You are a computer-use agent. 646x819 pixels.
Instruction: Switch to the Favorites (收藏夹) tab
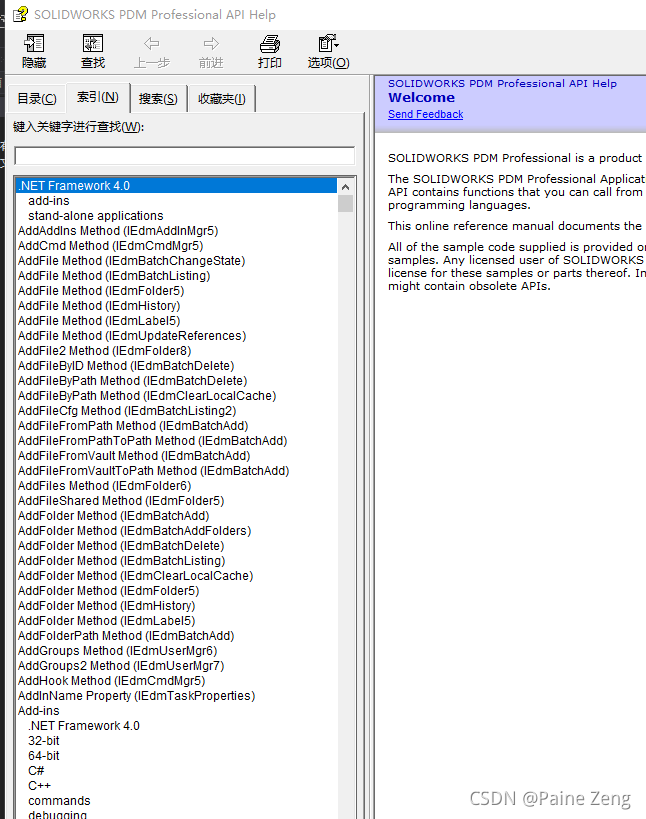221,99
